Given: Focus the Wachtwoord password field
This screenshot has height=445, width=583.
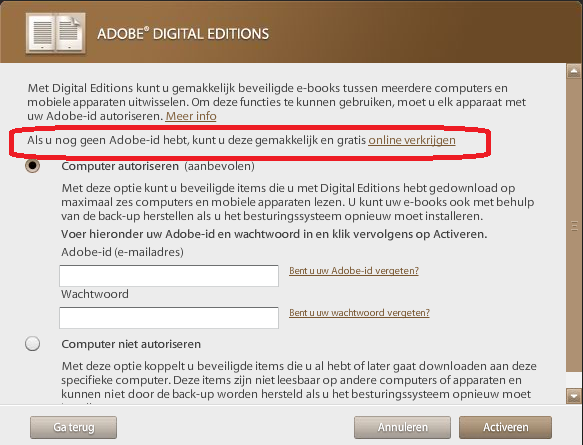Looking at the screenshot, I should (x=169, y=318).
